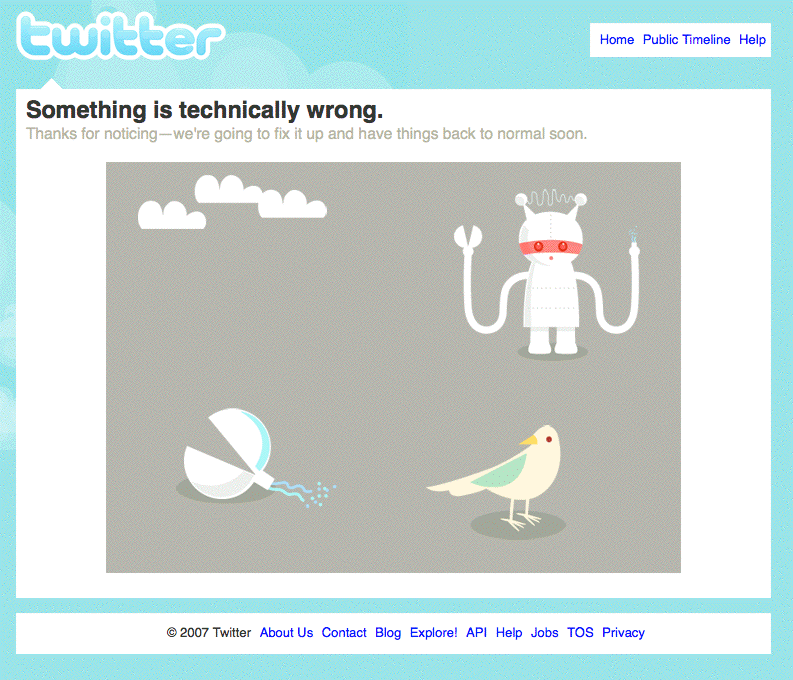Click the robot's wiry antenna head
Image resolution: width=793 pixels, height=680 pixels.
click(551, 198)
